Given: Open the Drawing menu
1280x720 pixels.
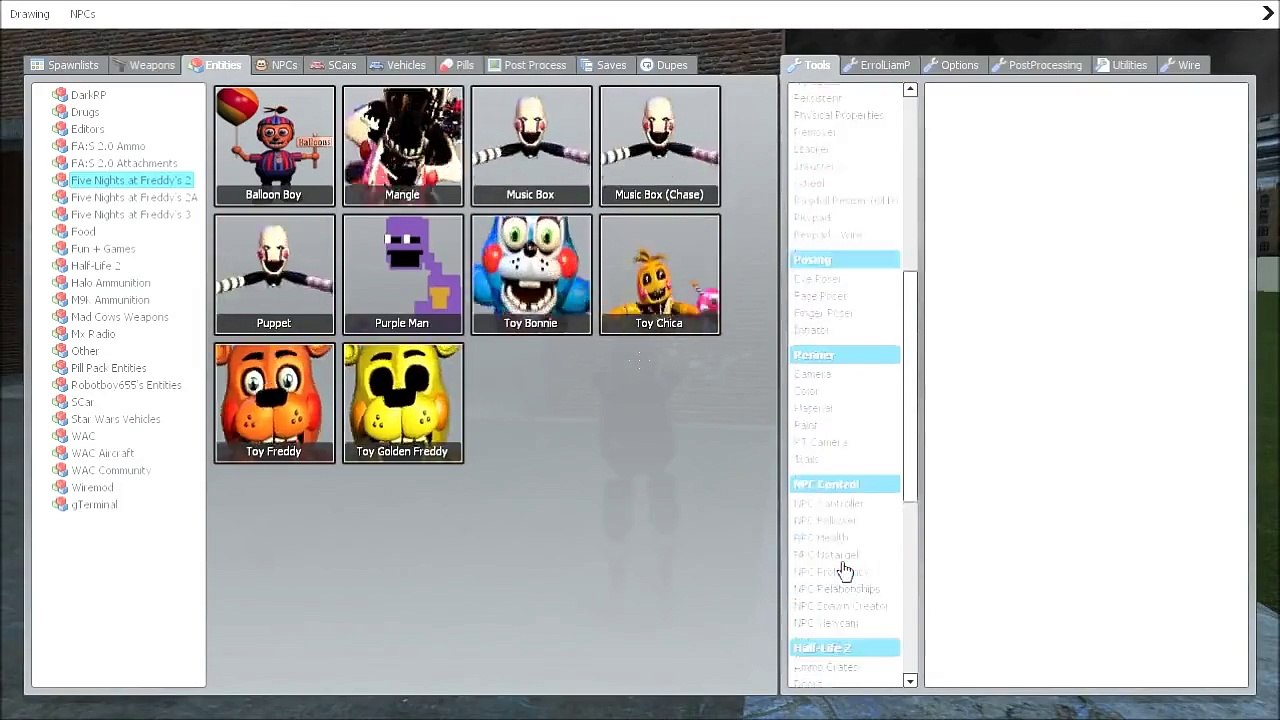Looking at the screenshot, I should click(x=30, y=14).
